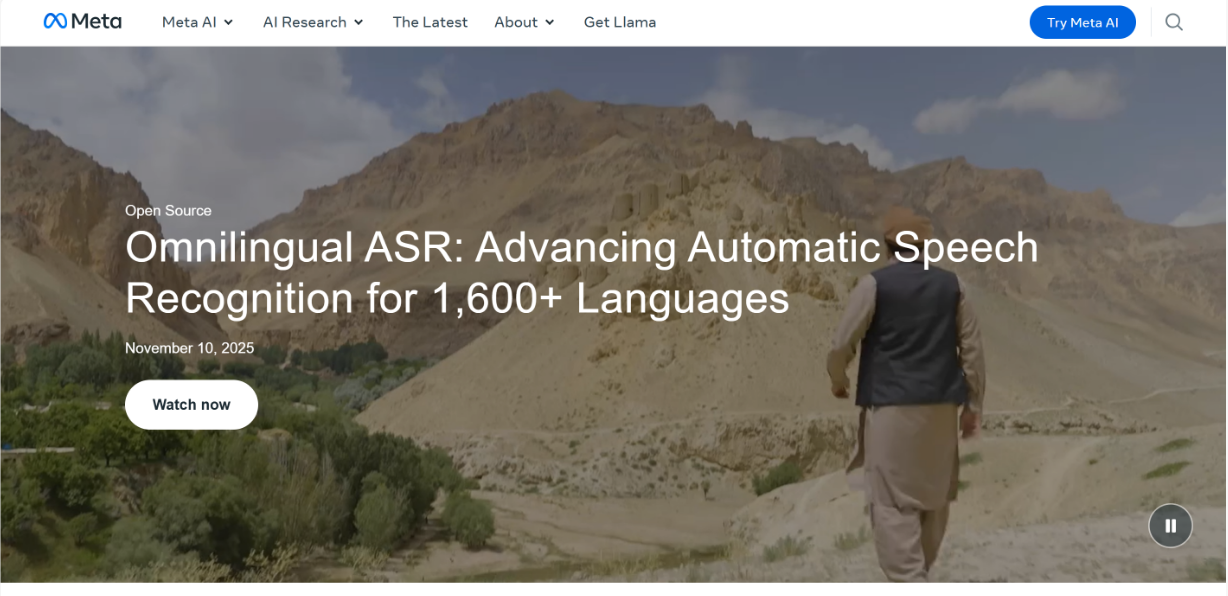Open the Get Llama link
The image size is (1228, 596).
(x=620, y=22)
